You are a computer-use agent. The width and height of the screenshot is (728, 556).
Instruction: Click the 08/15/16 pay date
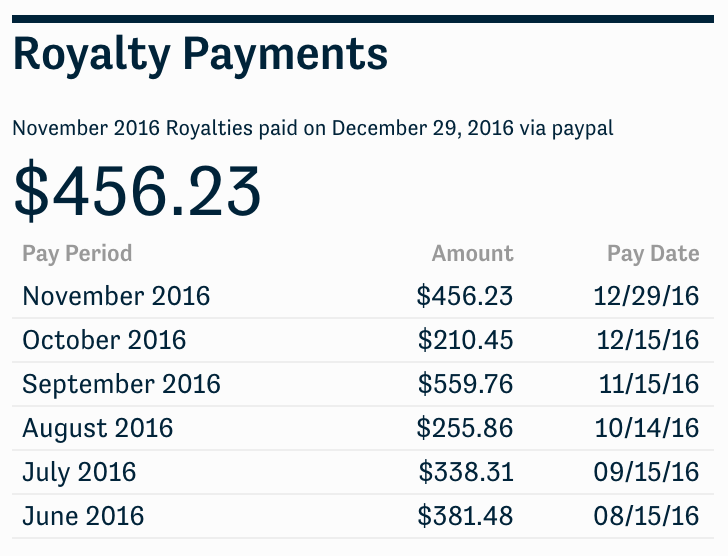tap(646, 516)
